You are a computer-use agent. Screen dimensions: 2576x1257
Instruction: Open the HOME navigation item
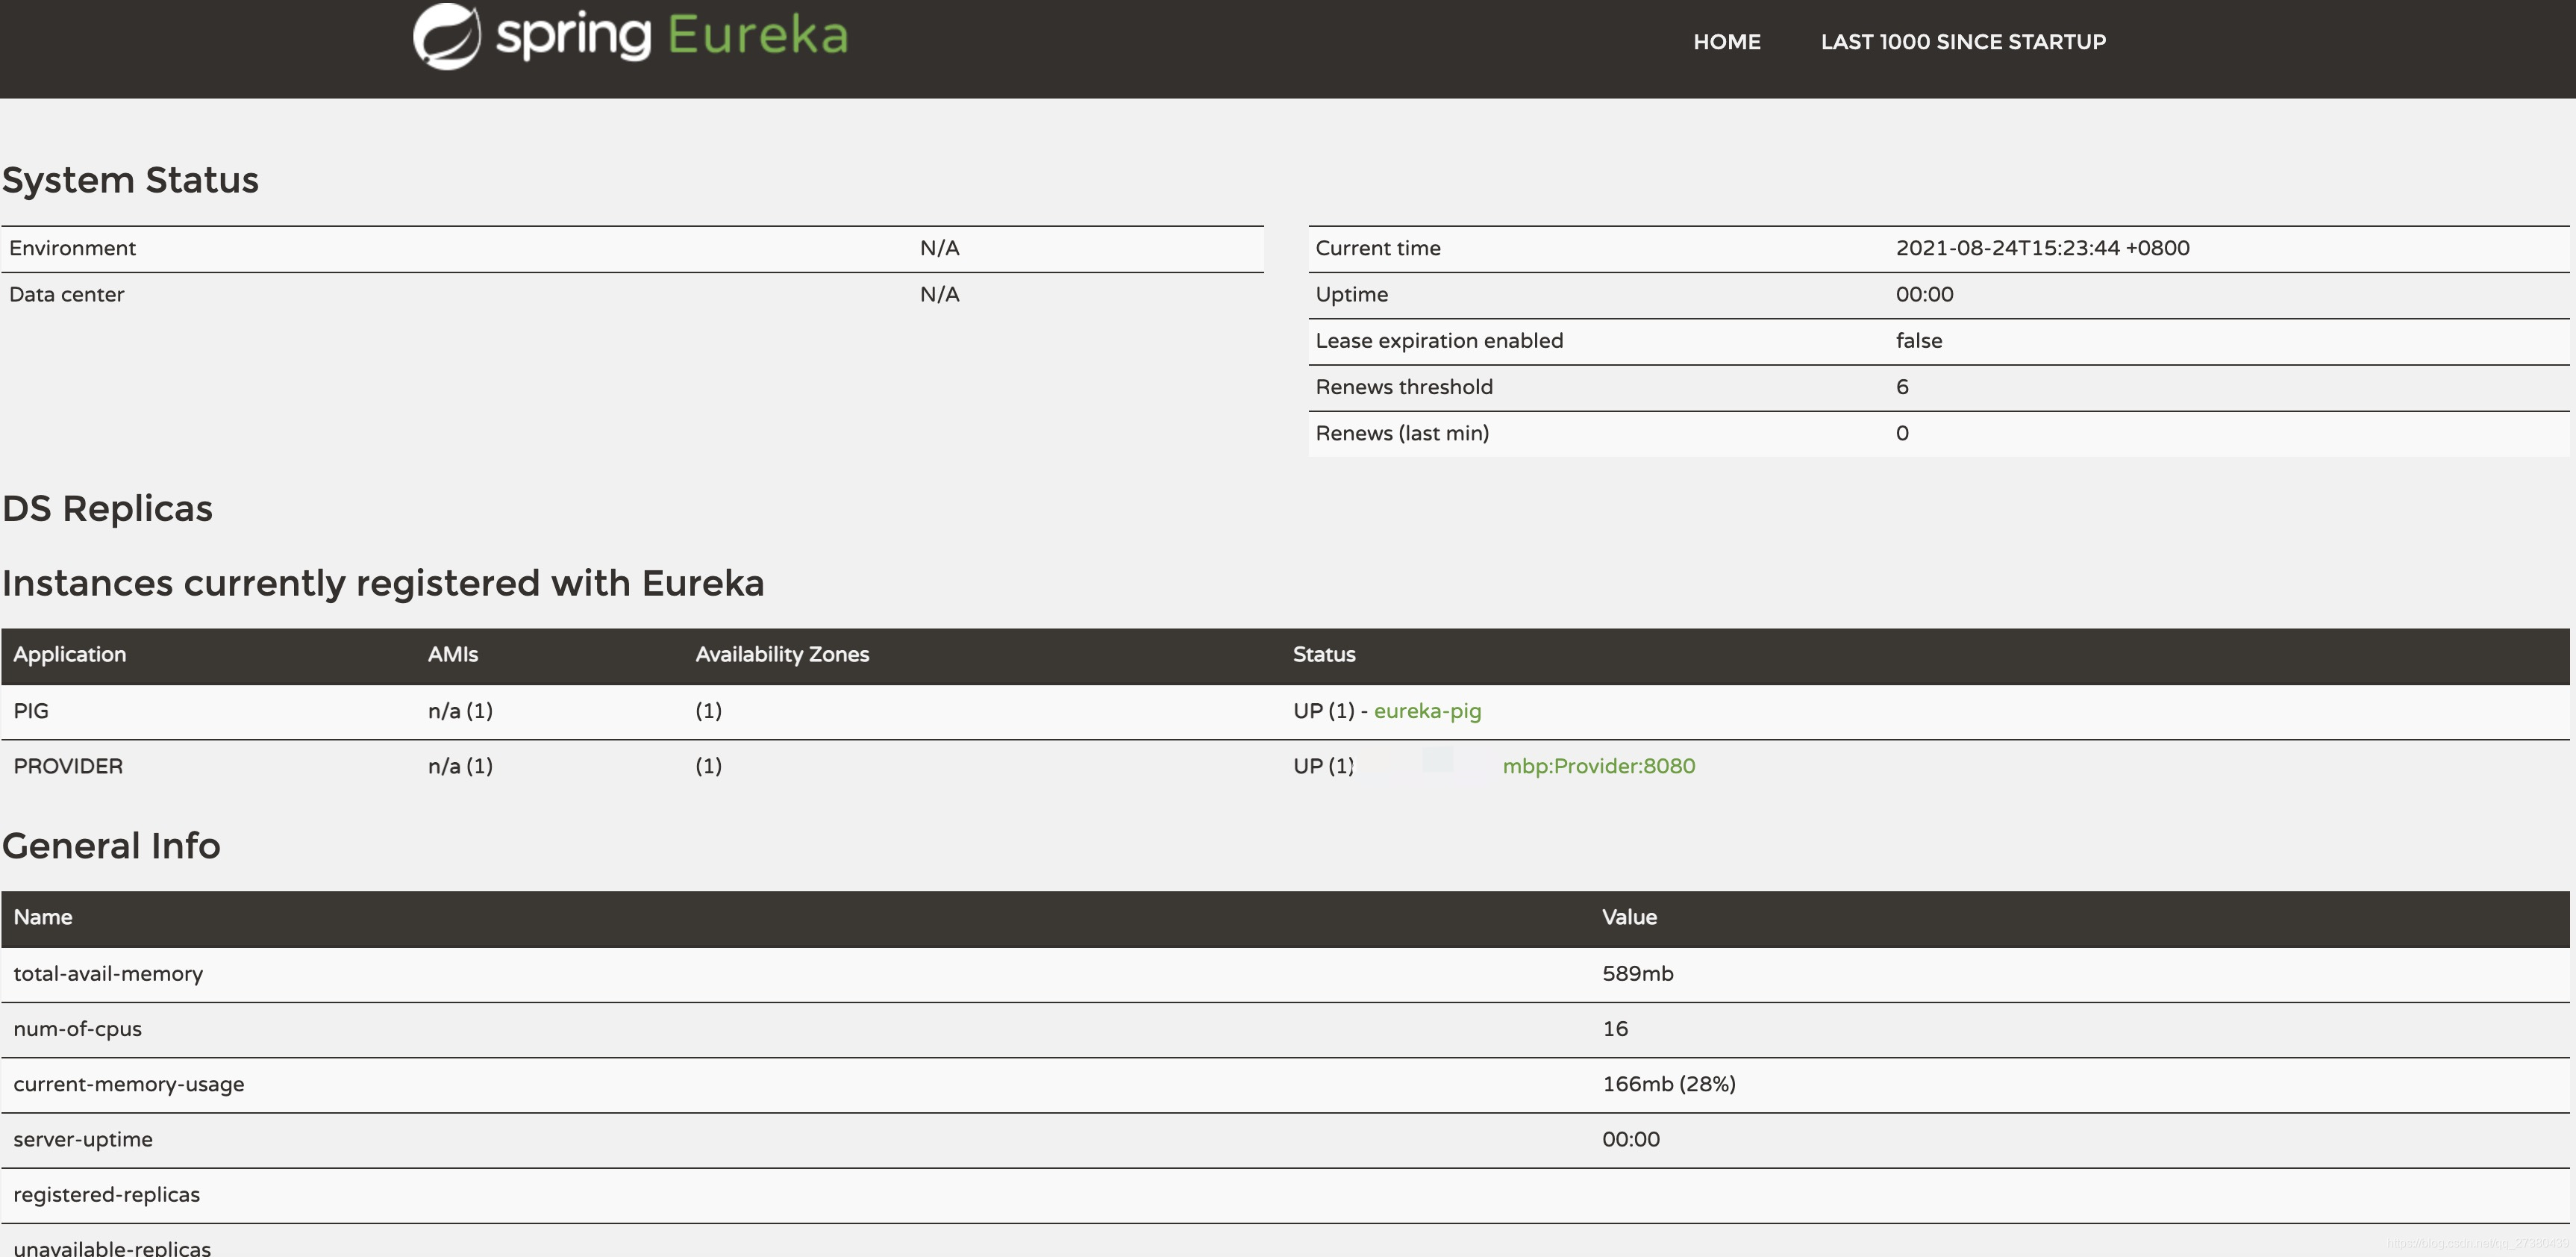pyautogui.click(x=1726, y=42)
